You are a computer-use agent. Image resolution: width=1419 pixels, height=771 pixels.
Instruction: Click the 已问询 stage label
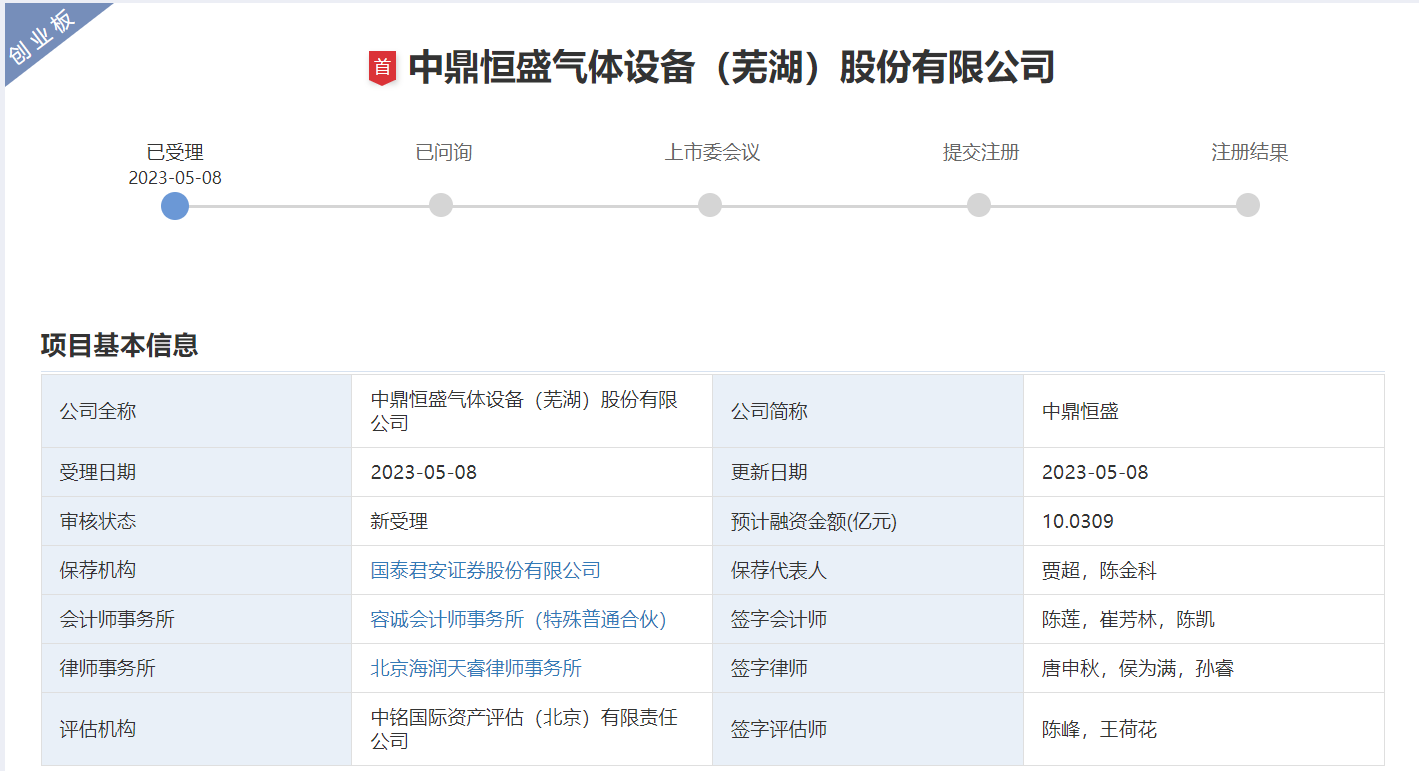pos(443,153)
